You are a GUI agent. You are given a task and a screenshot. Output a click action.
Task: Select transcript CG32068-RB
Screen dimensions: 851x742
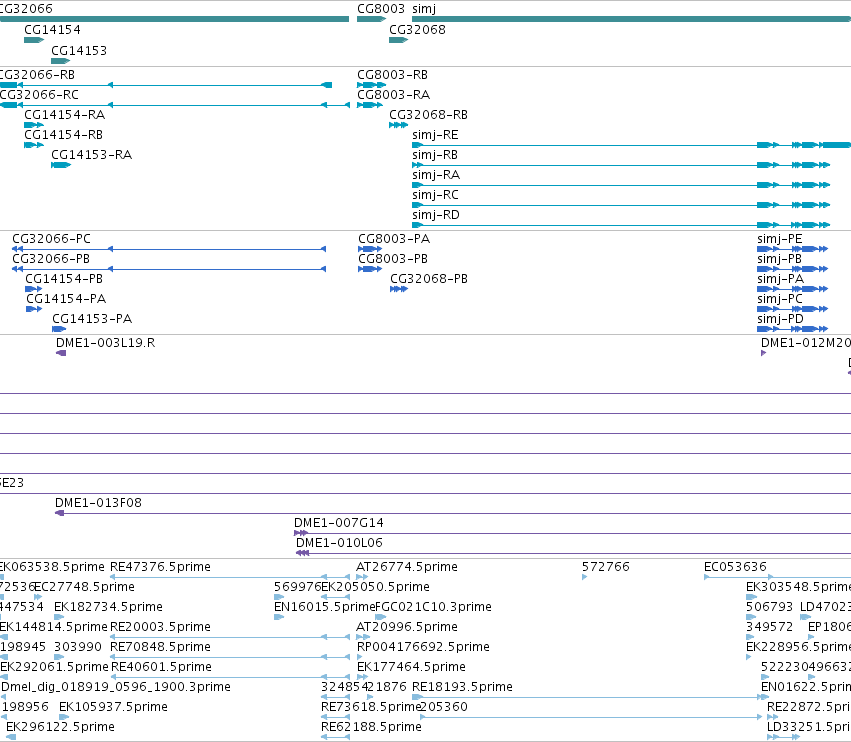pyautogui.click(x=428, y=115)
